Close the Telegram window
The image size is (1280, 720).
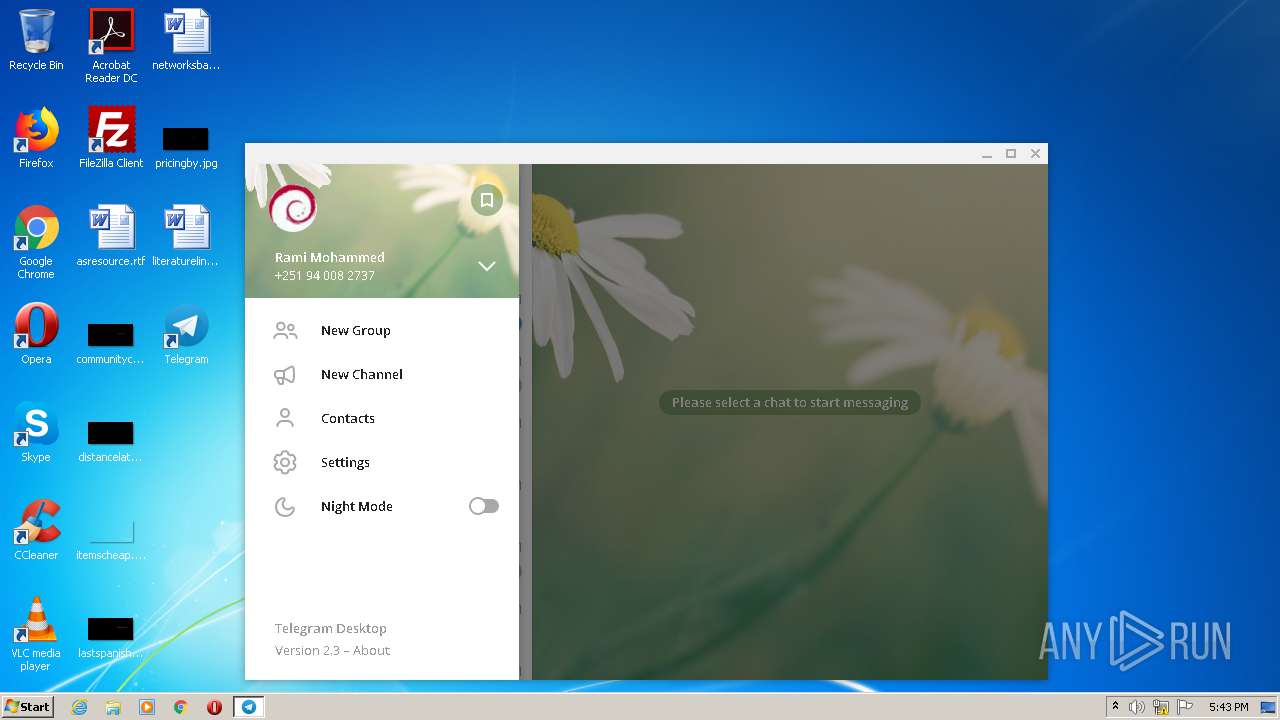coord(1035,154)
